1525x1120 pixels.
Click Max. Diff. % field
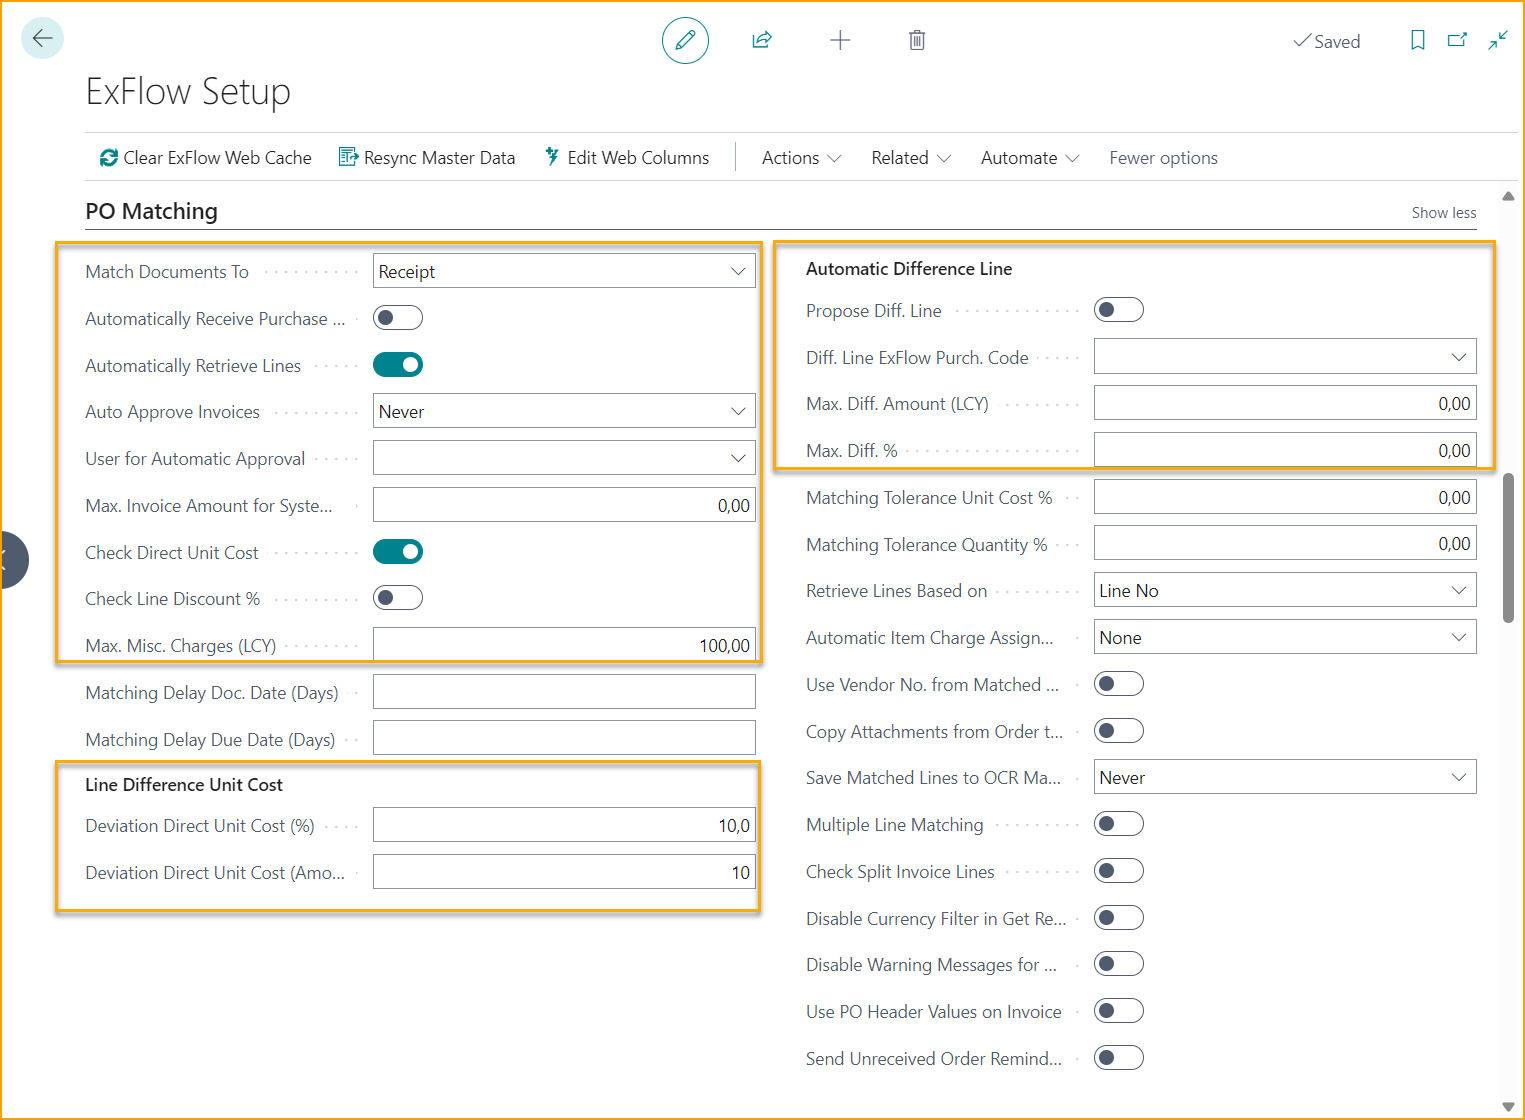[x=1285, y=450]
